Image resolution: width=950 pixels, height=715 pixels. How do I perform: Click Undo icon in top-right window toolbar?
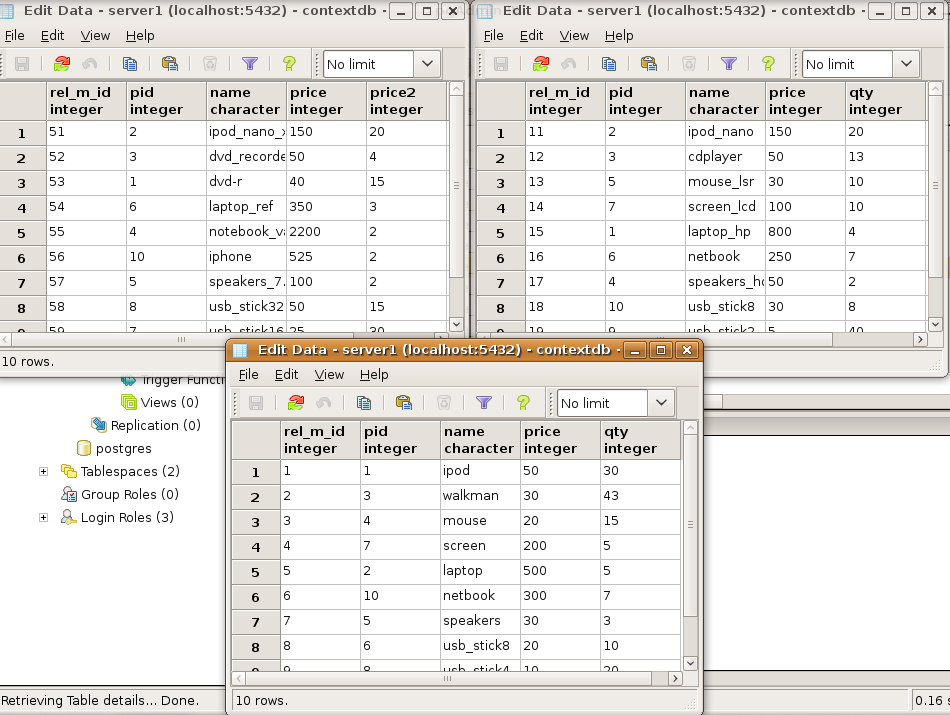569,64
